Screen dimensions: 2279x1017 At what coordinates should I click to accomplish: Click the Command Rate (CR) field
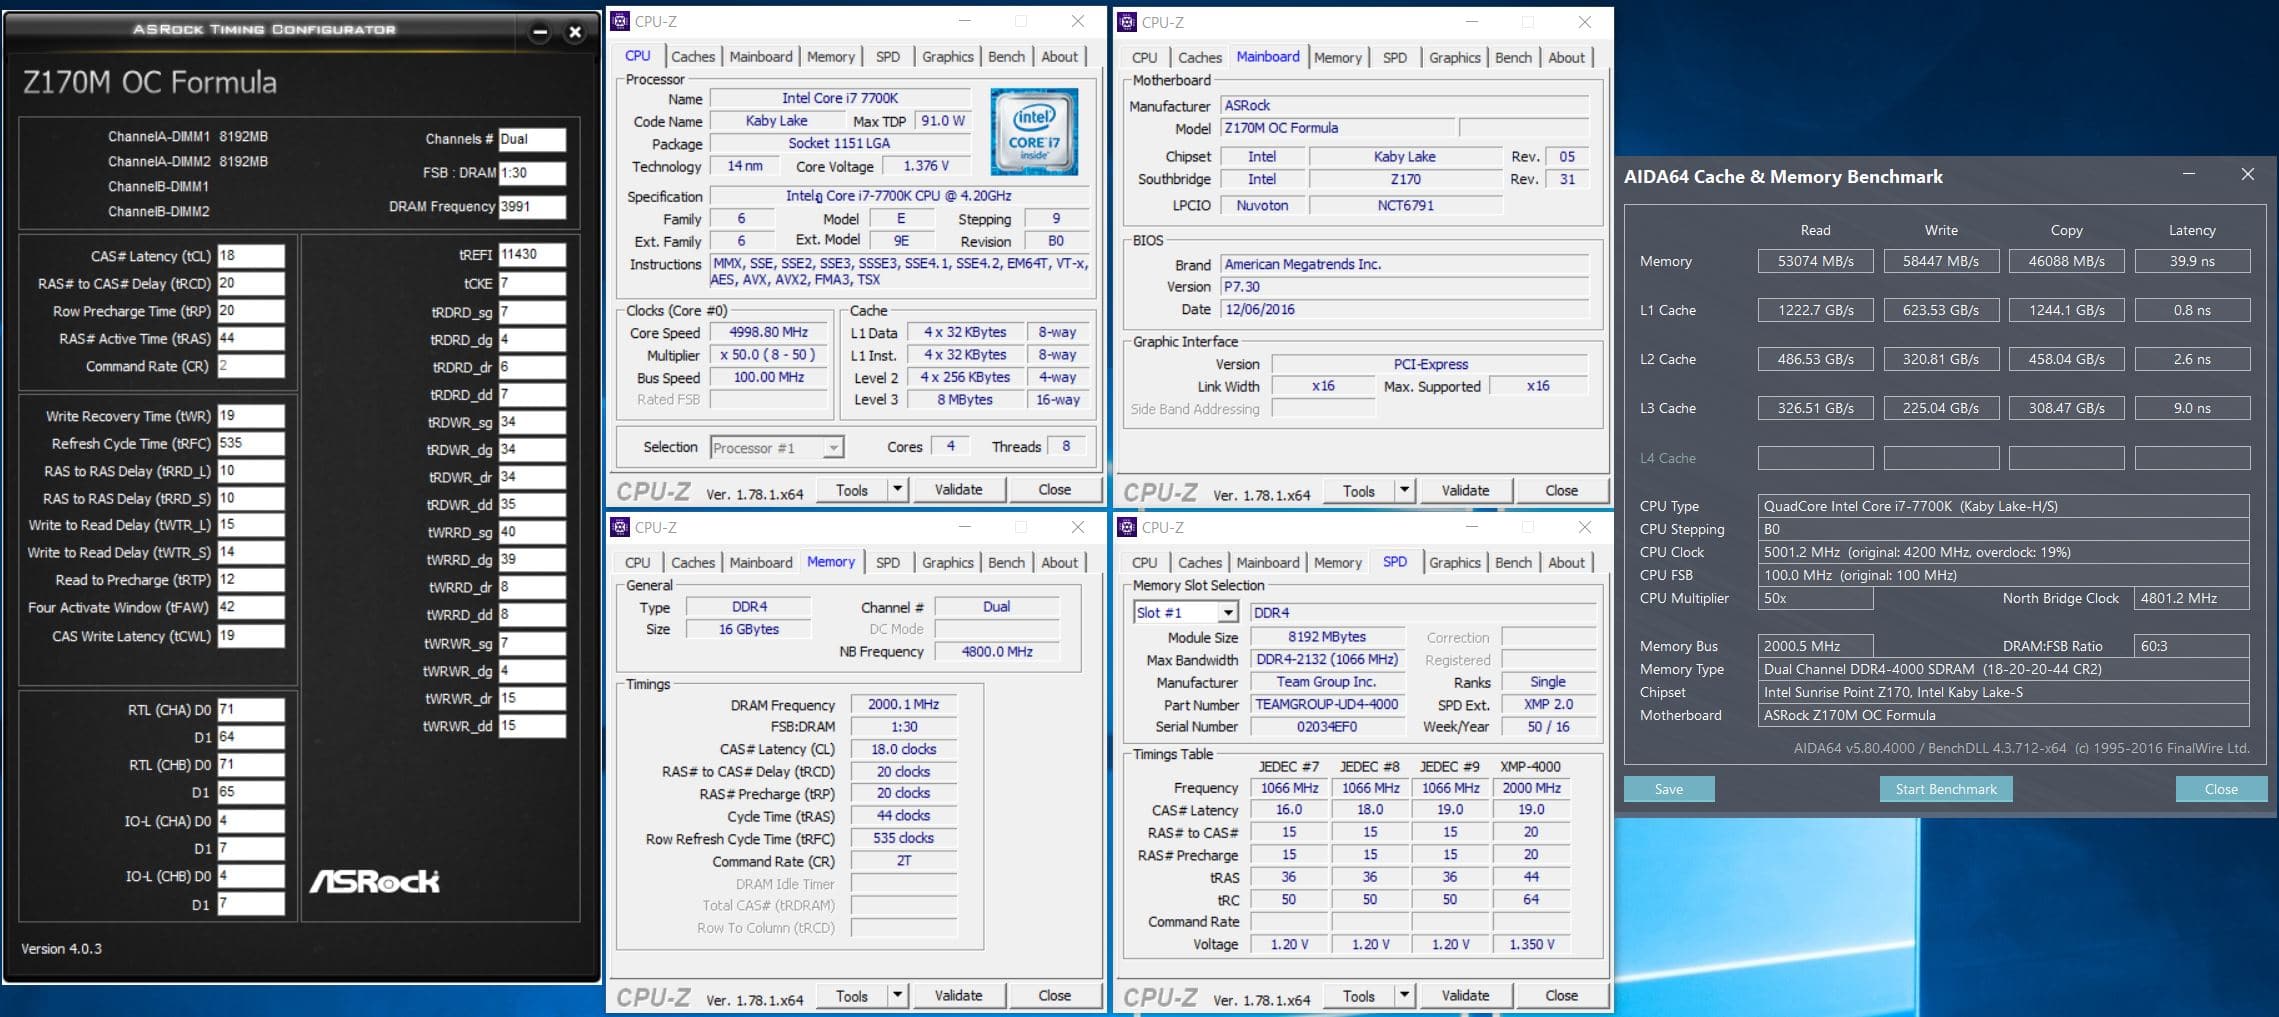tap(251, 366)
